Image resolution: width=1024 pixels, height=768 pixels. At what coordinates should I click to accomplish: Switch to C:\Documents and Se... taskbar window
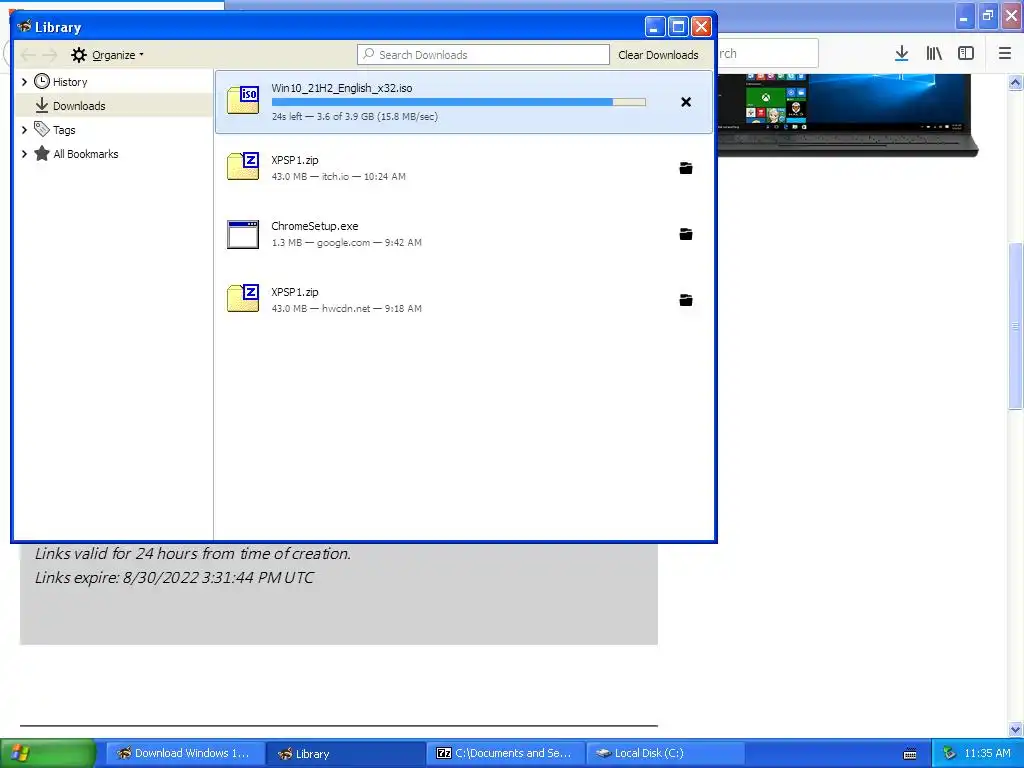tap(506, 753)
